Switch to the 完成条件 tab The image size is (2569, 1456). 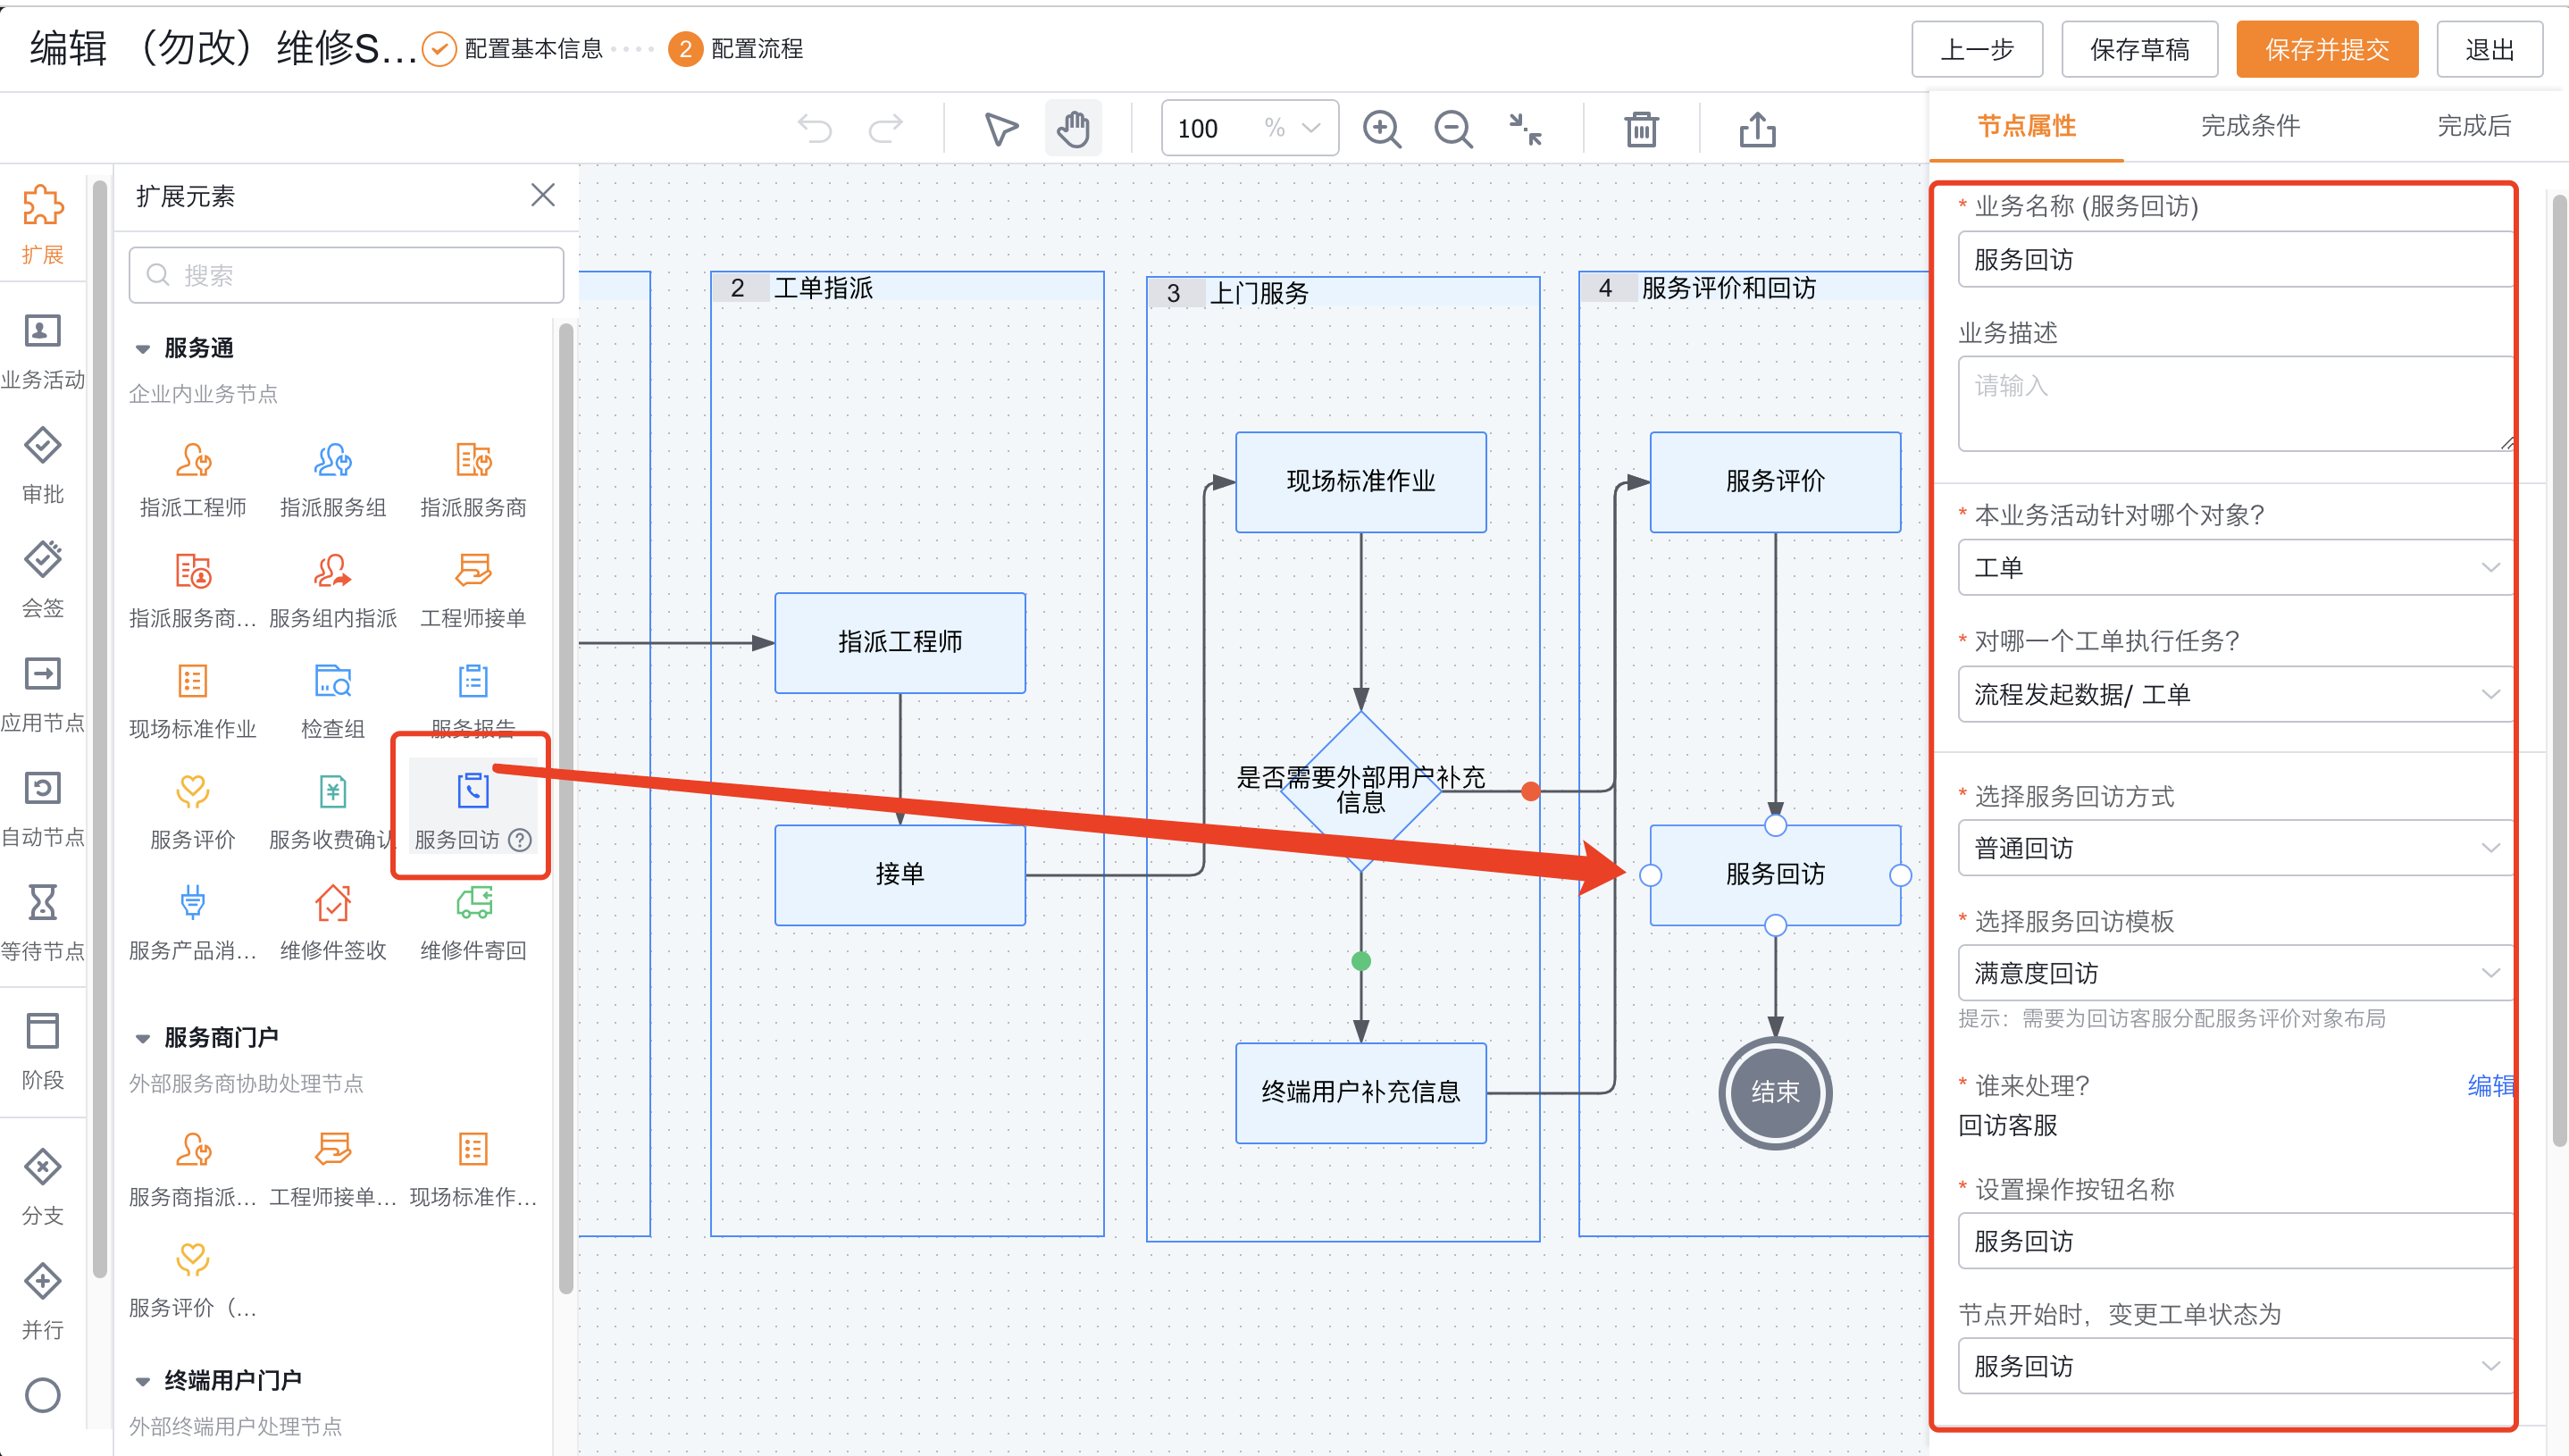coord(2250,127)
